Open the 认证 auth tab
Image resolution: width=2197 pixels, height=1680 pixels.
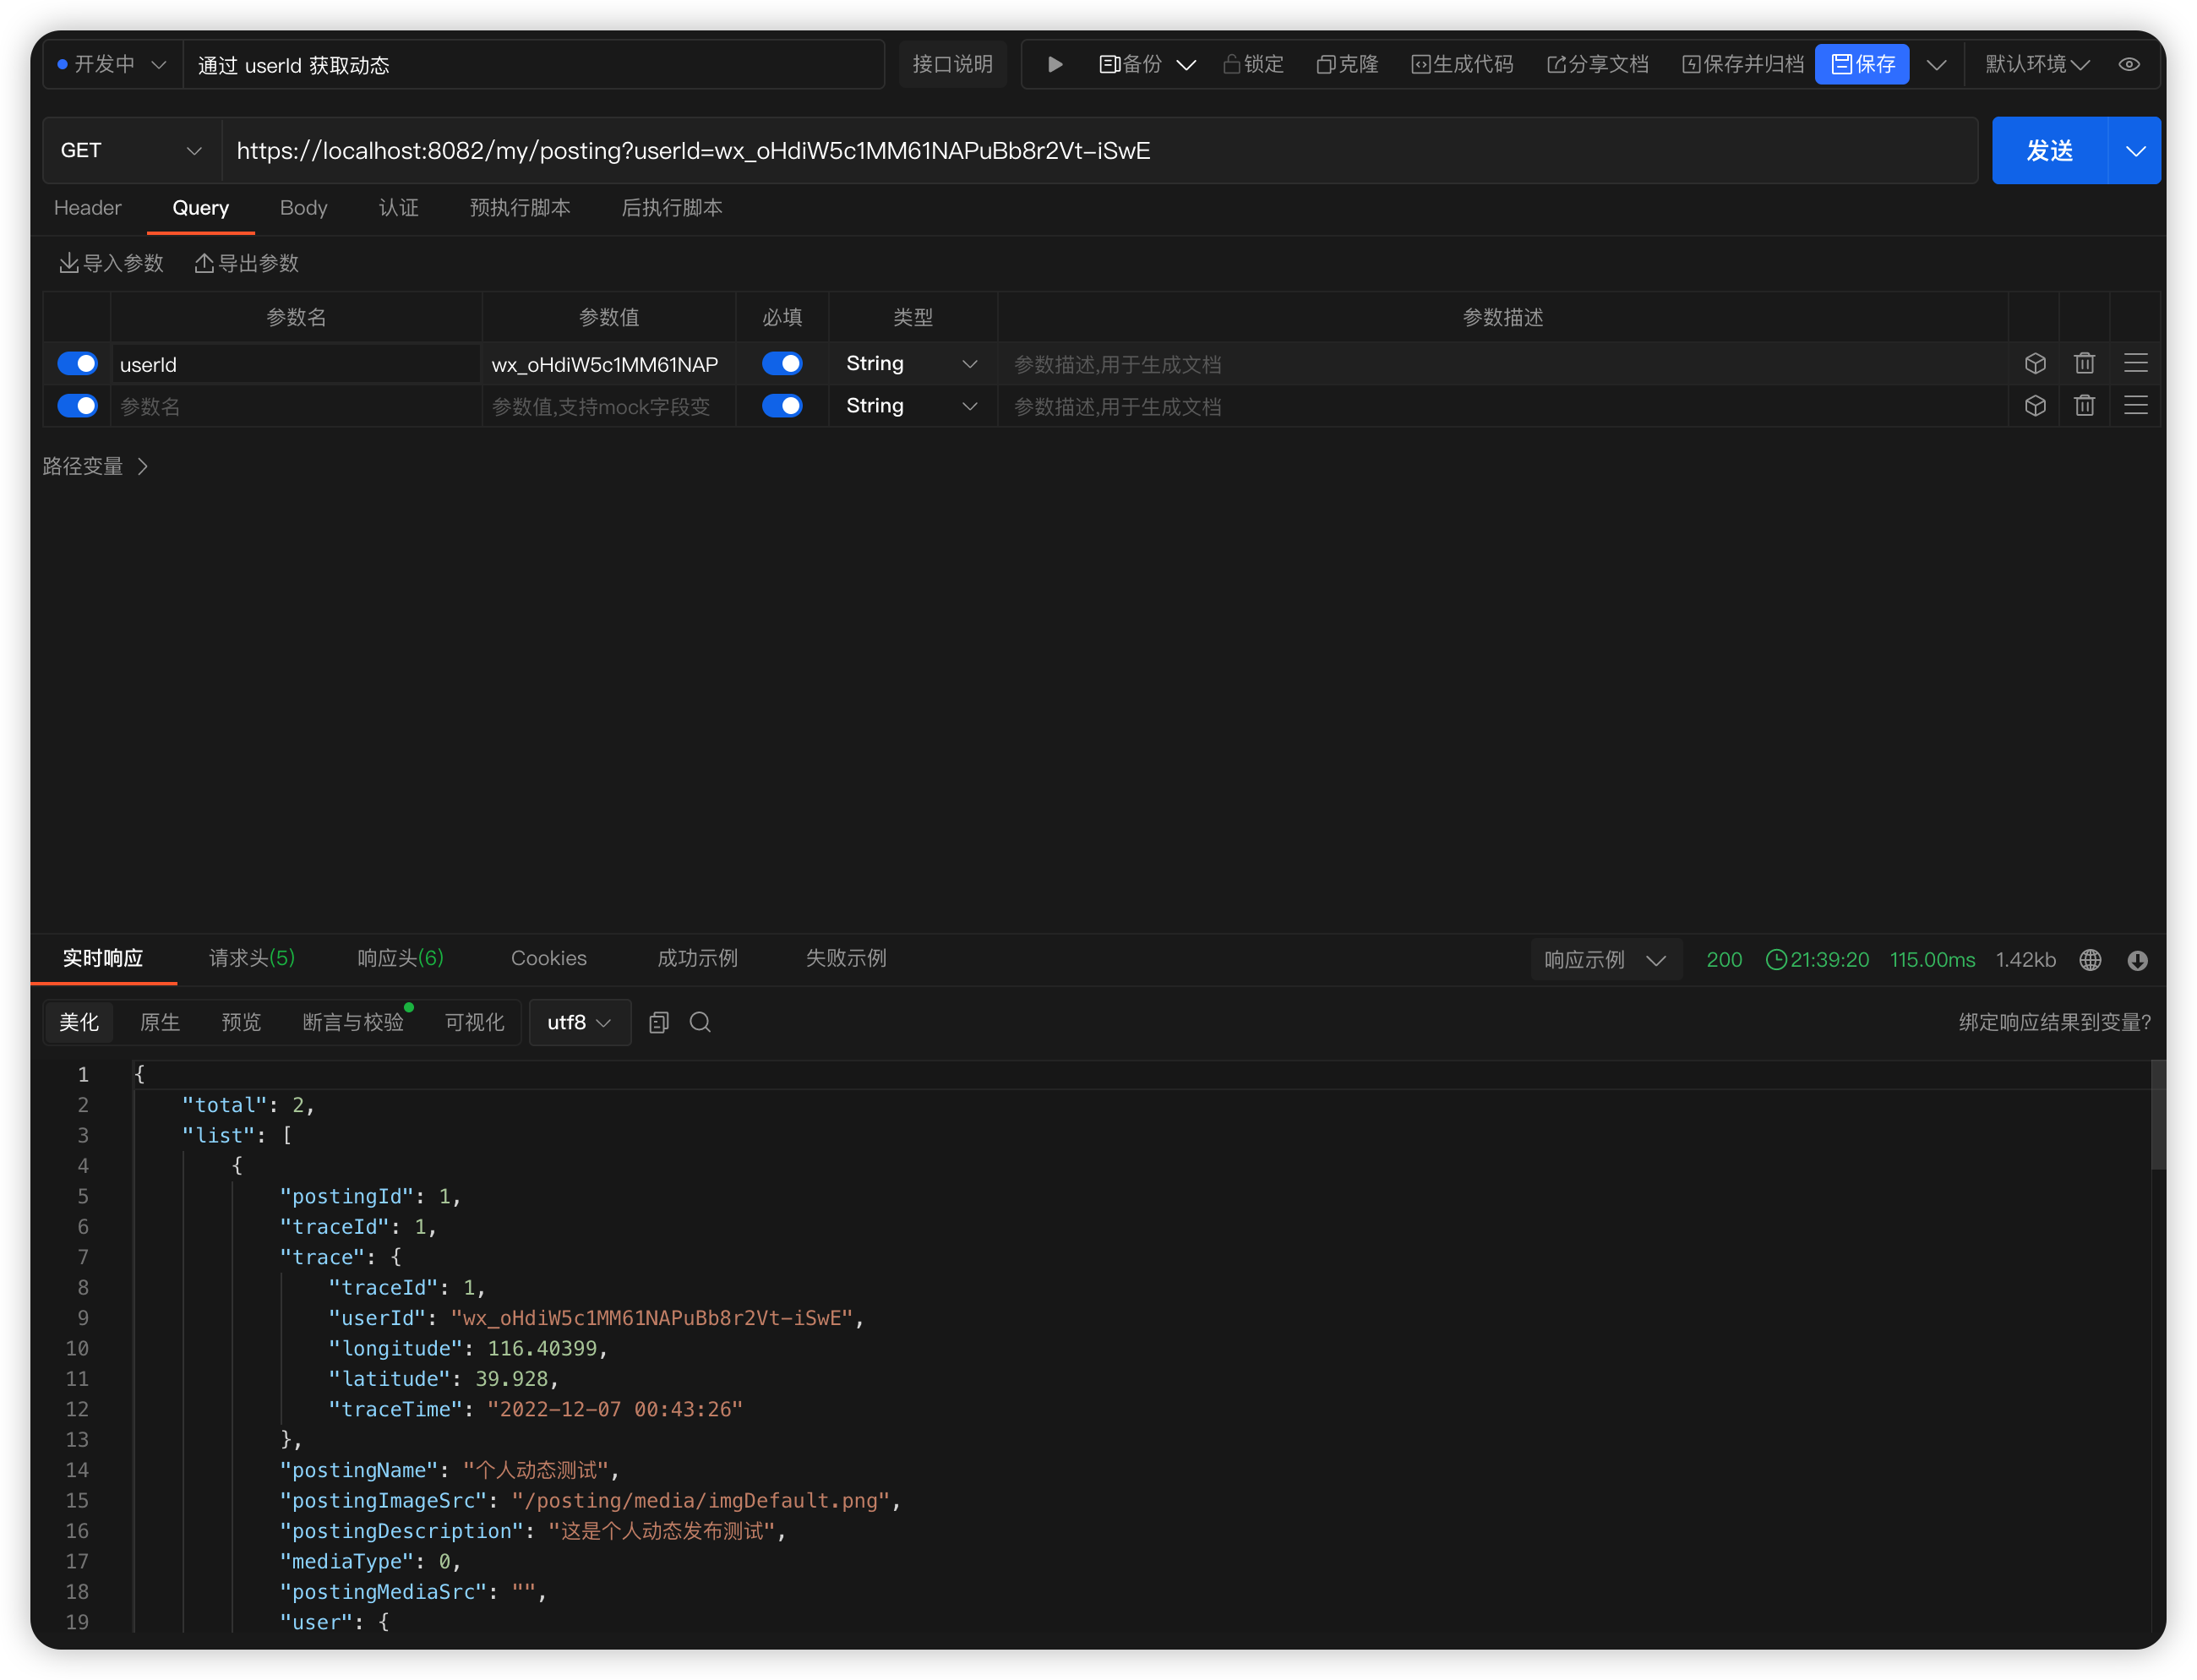pos(398,208)
